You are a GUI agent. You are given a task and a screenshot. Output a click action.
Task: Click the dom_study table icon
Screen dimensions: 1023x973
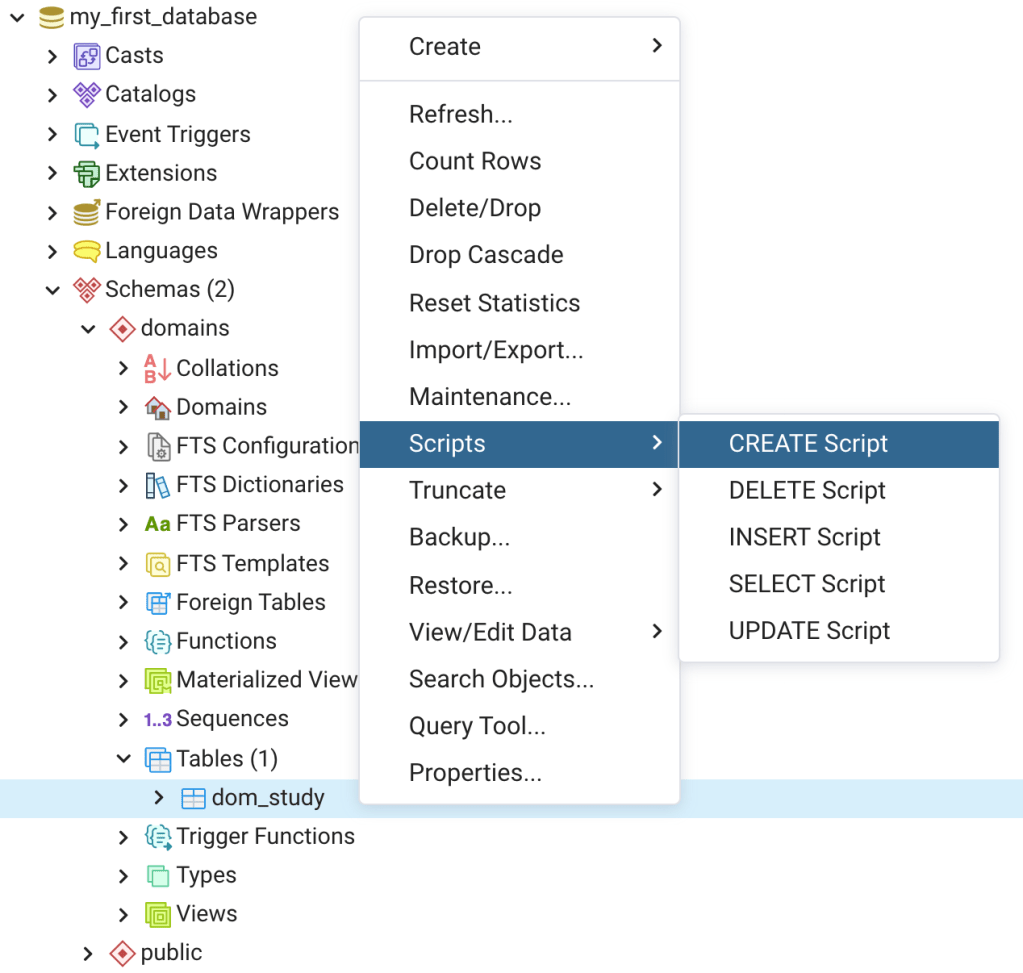coord(193,798)
